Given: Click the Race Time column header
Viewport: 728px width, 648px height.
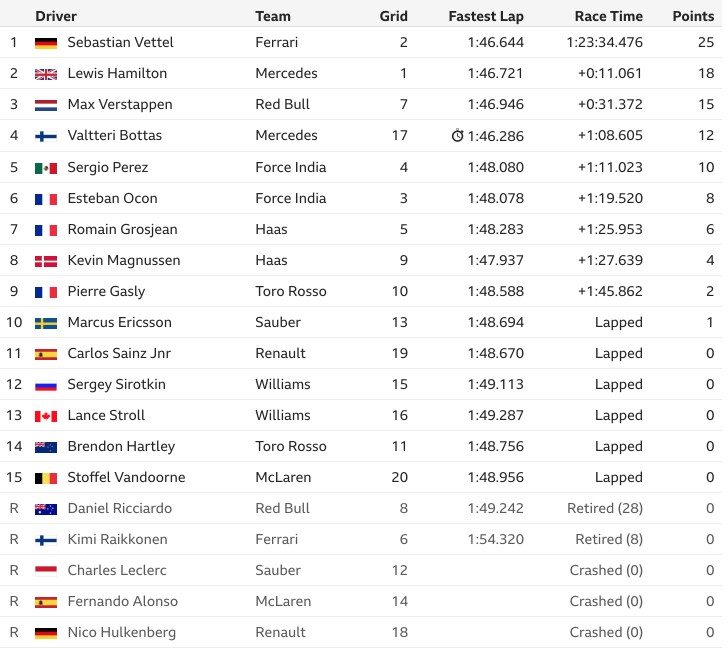Looking at the screenshot, I should point(609,16).
